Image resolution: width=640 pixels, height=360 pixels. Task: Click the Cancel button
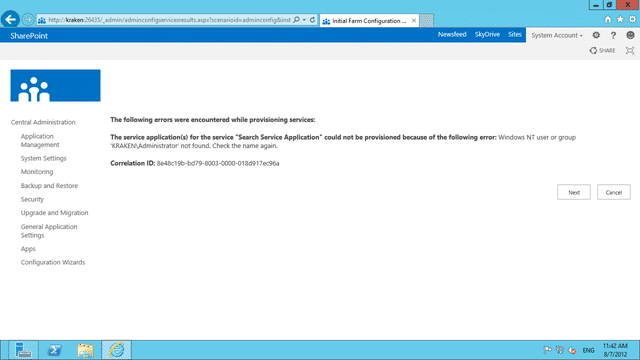[x=613, y=192]
